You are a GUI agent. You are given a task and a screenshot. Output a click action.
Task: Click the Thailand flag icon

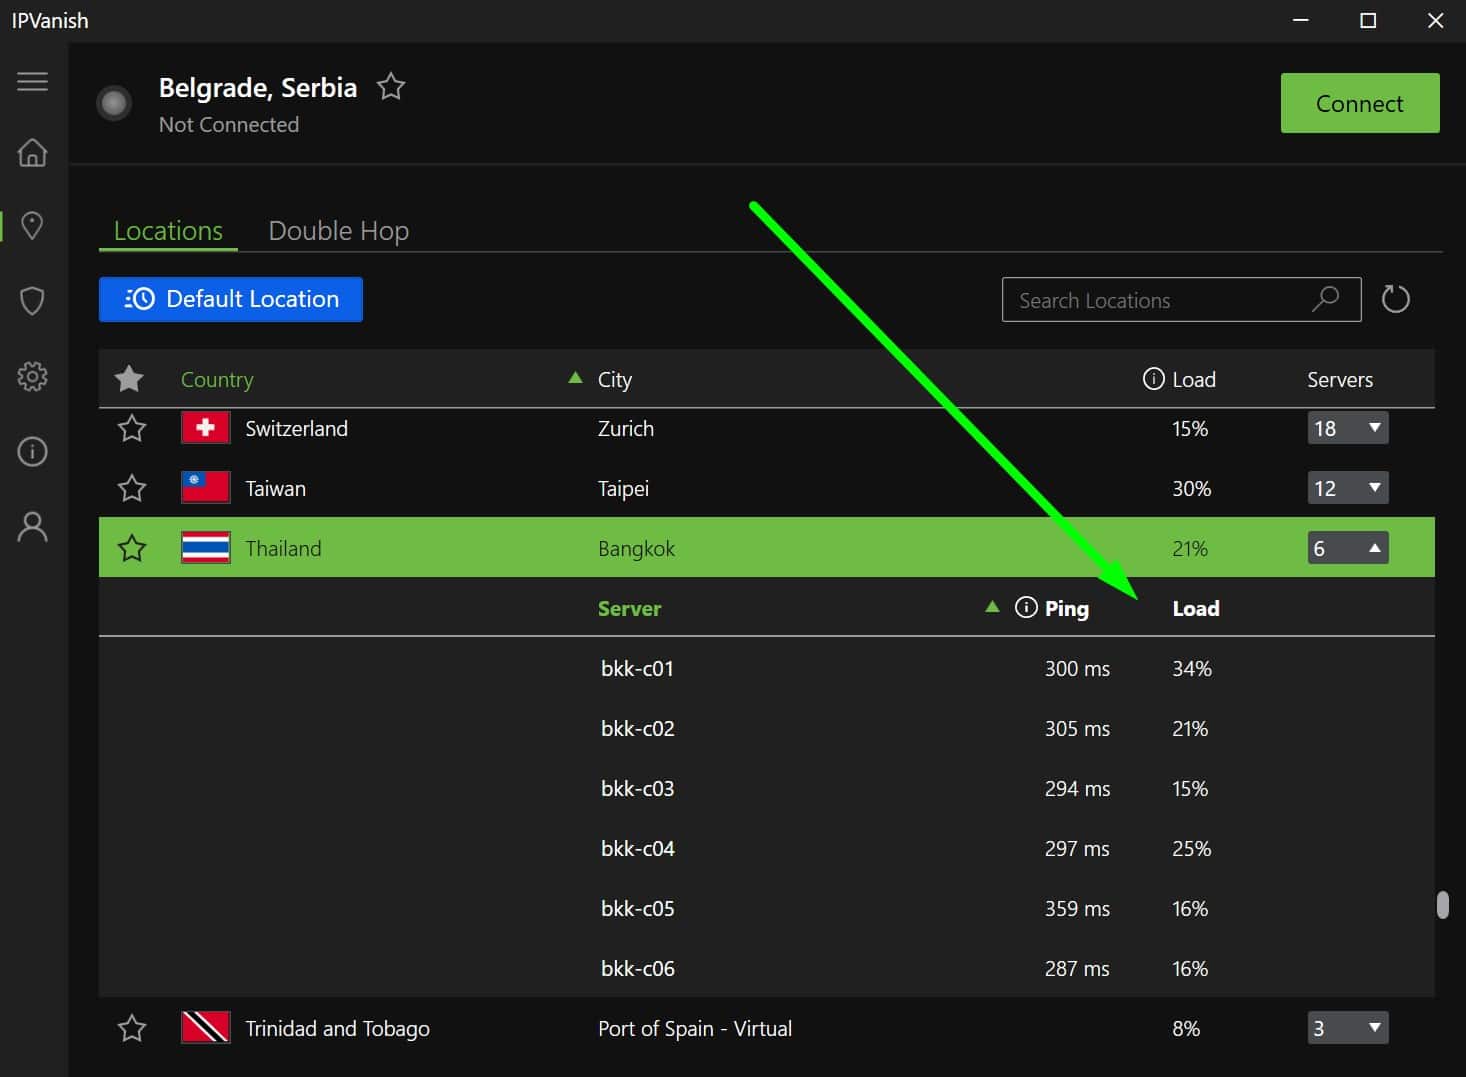[x=206, y=548]
